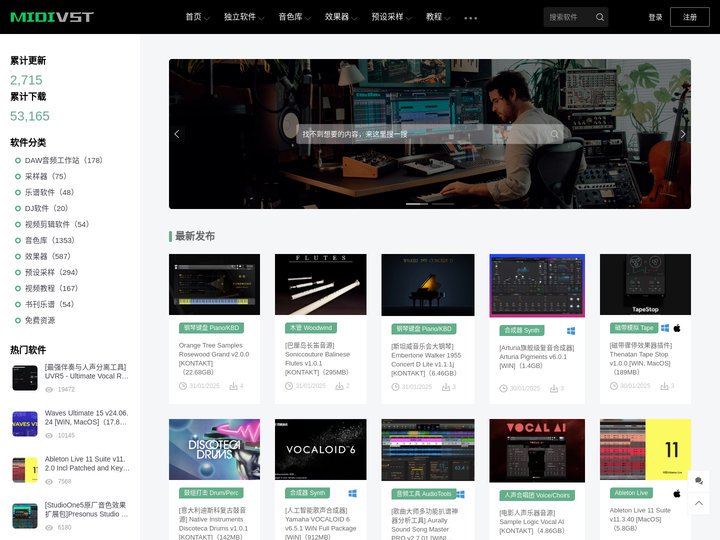Click the MIDIVST logo
Image resolution: width=720 pixels, height=540 pixels.
(52, 17)
